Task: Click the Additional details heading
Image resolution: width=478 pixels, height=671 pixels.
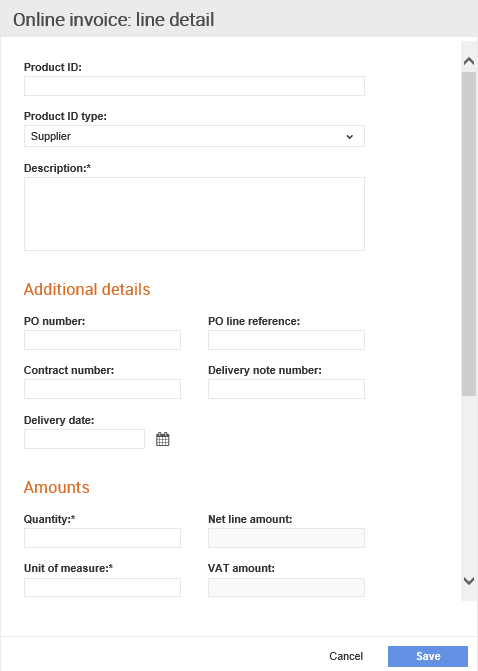Action: pyautogui.click(x=87, y=289)
